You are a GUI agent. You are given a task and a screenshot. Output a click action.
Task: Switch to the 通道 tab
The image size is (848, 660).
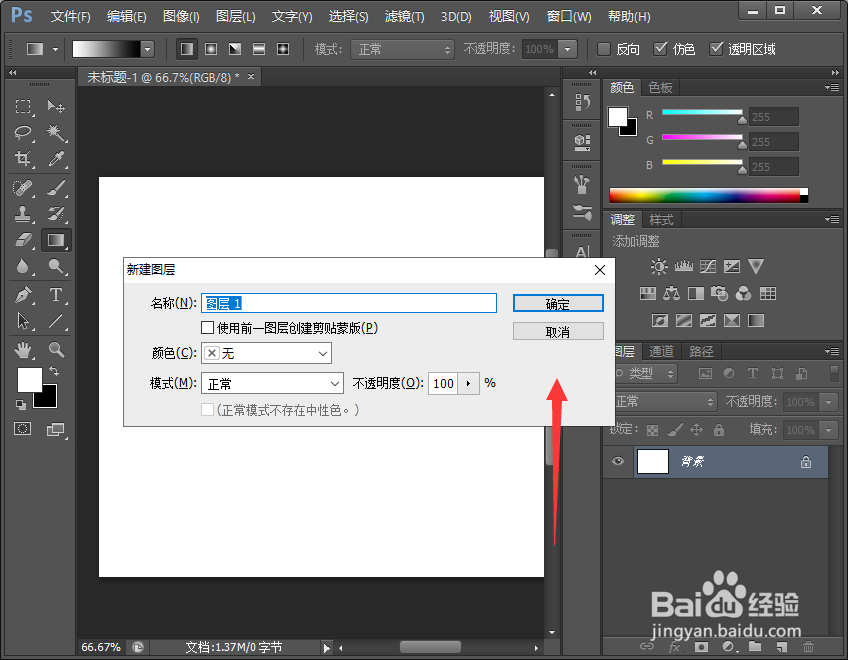click(661, 351)
